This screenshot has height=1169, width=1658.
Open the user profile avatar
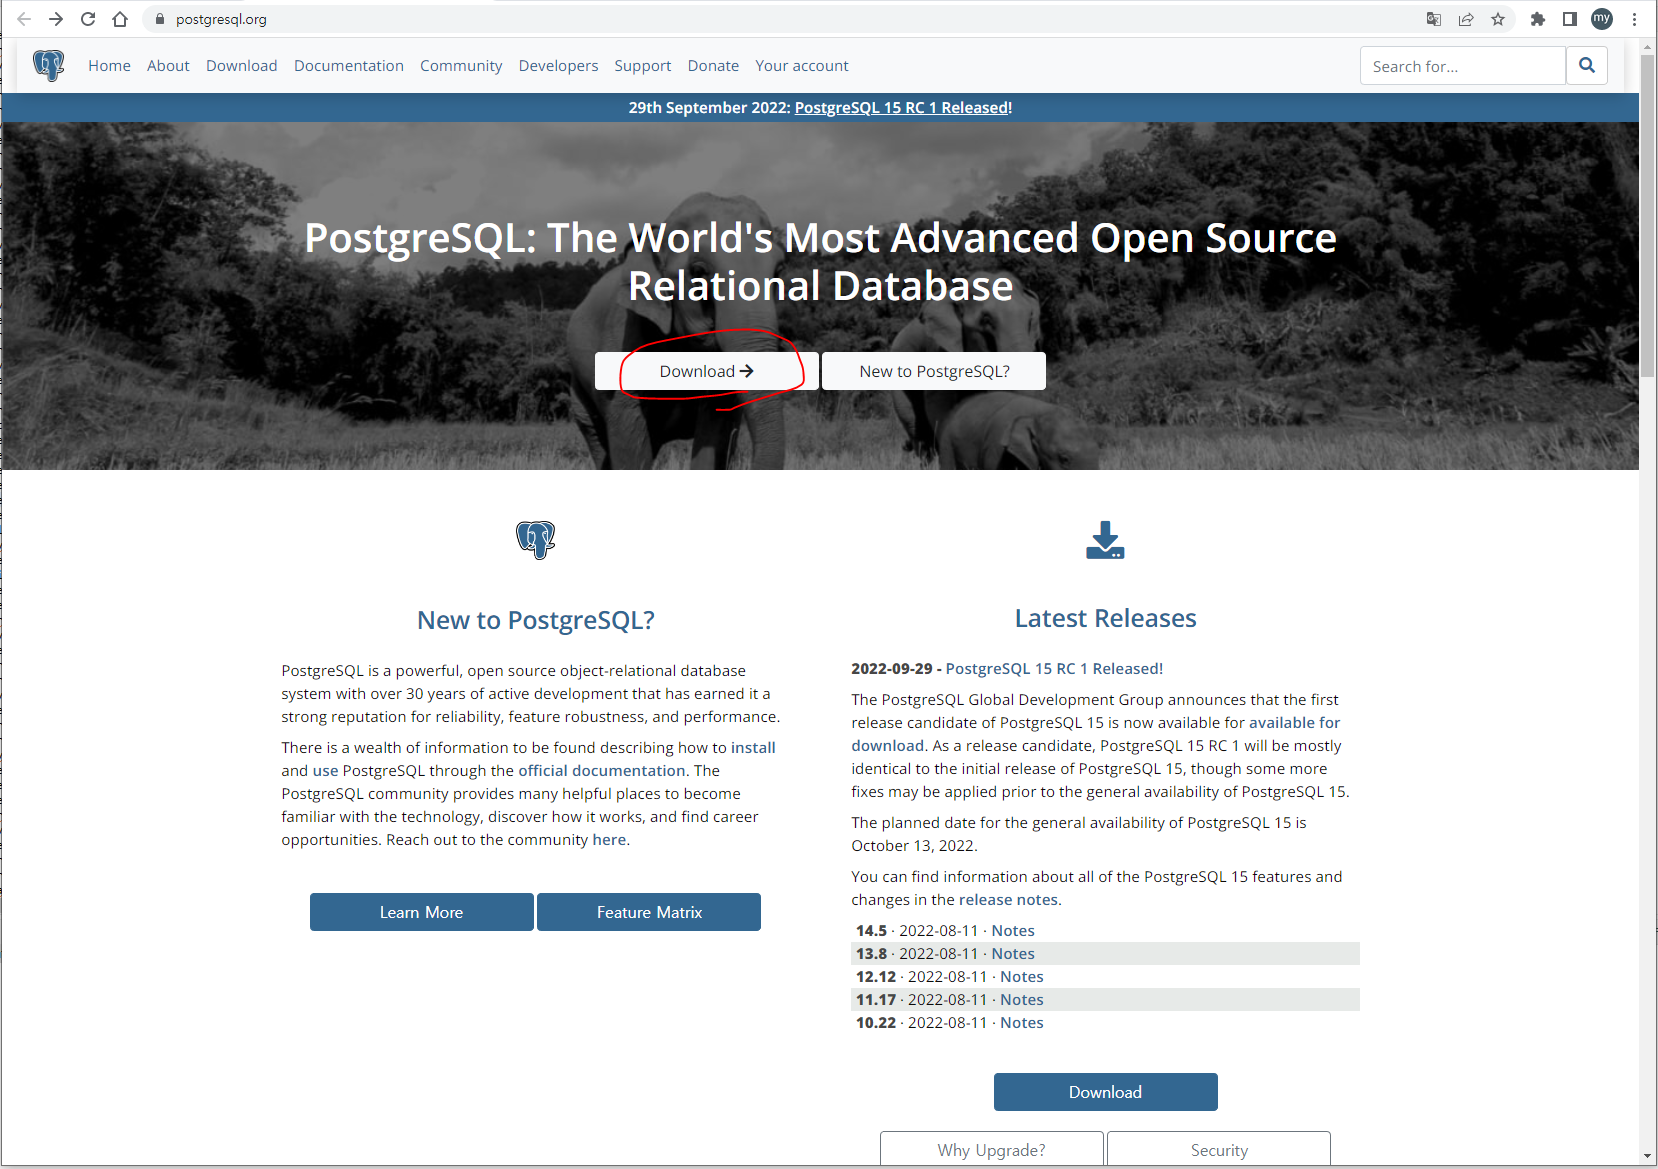[x=1602, y=19]
